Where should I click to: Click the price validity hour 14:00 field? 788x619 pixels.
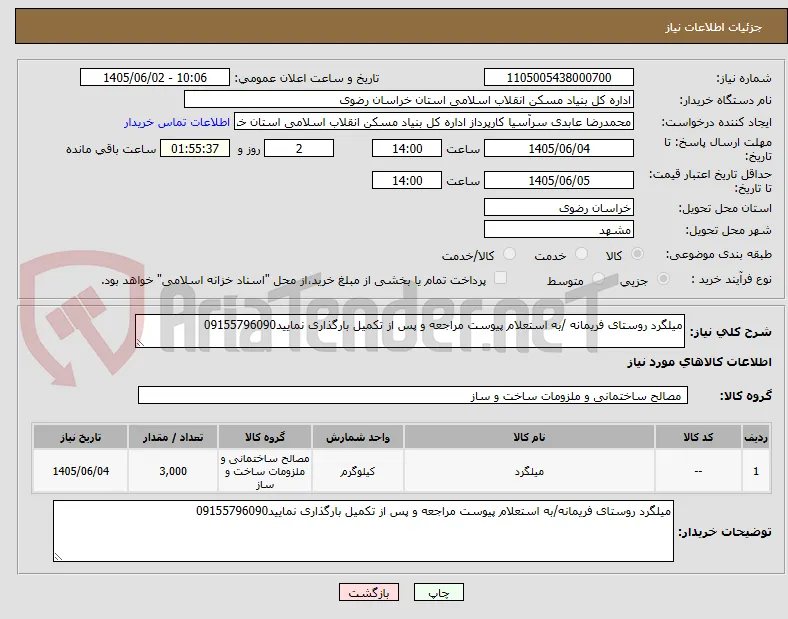pyautogui.click(x=407, y=180)
